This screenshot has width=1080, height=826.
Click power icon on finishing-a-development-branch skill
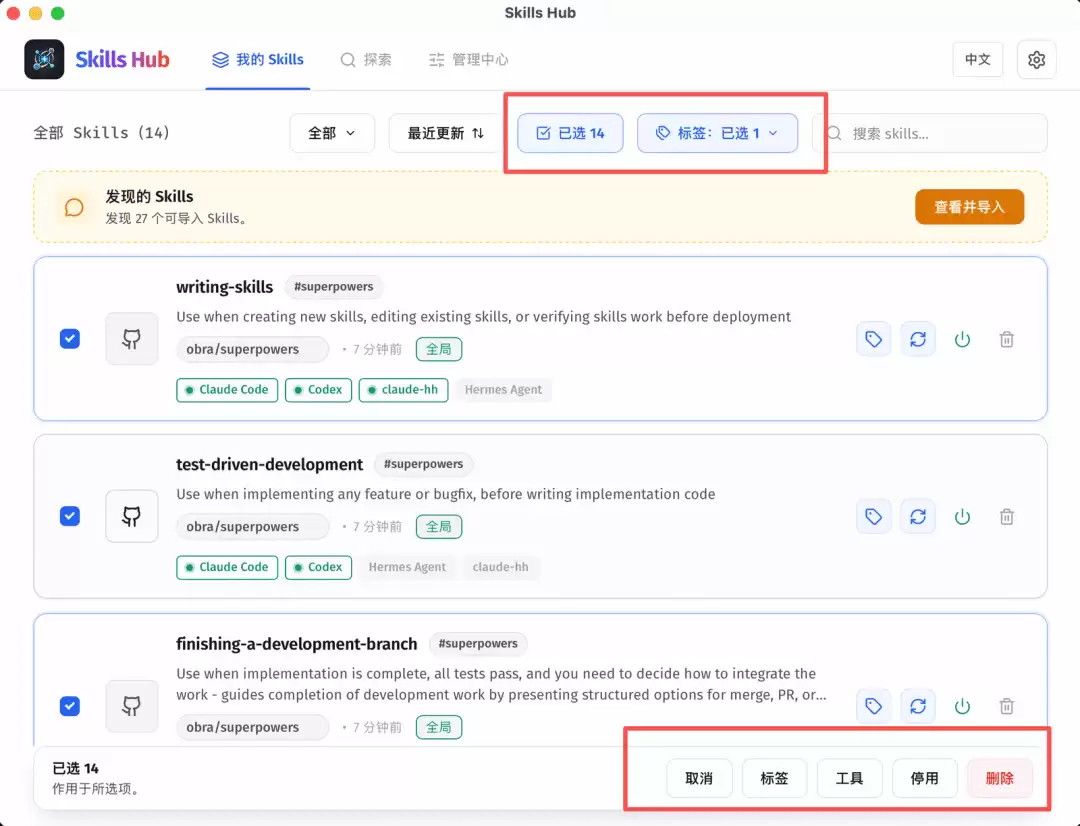962,706
